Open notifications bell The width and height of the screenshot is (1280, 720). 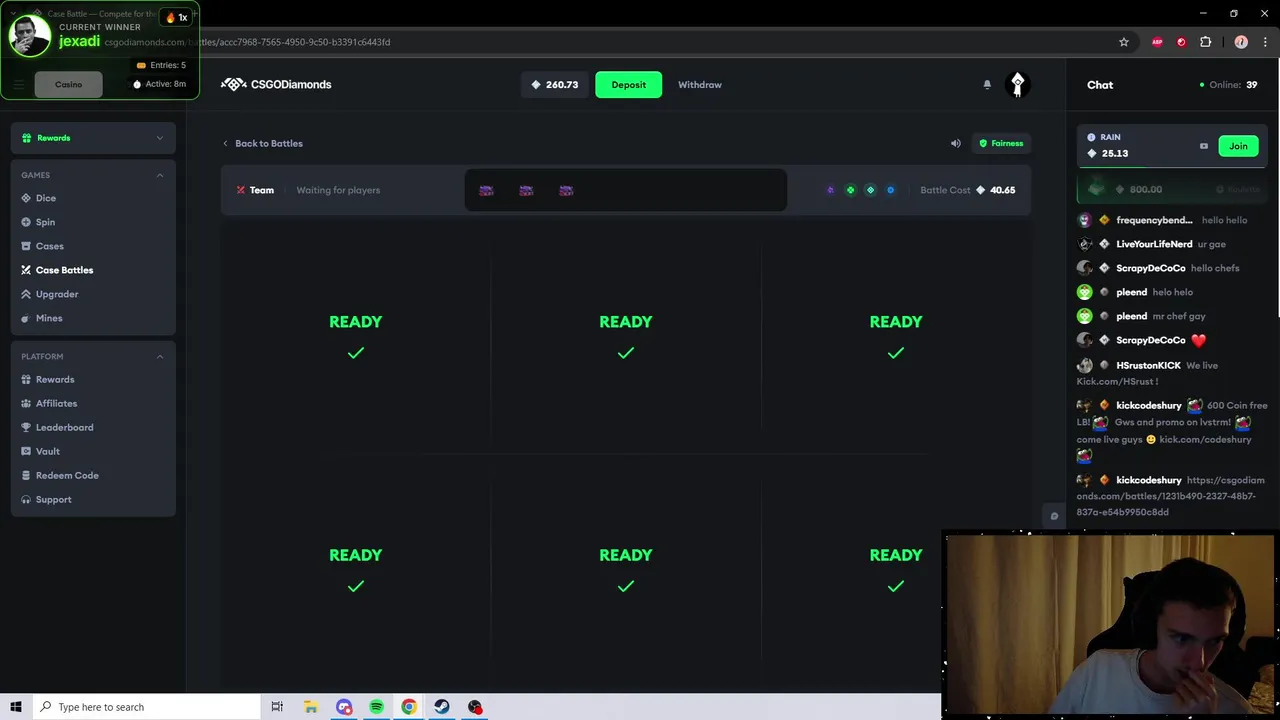[x=987, y=85]
